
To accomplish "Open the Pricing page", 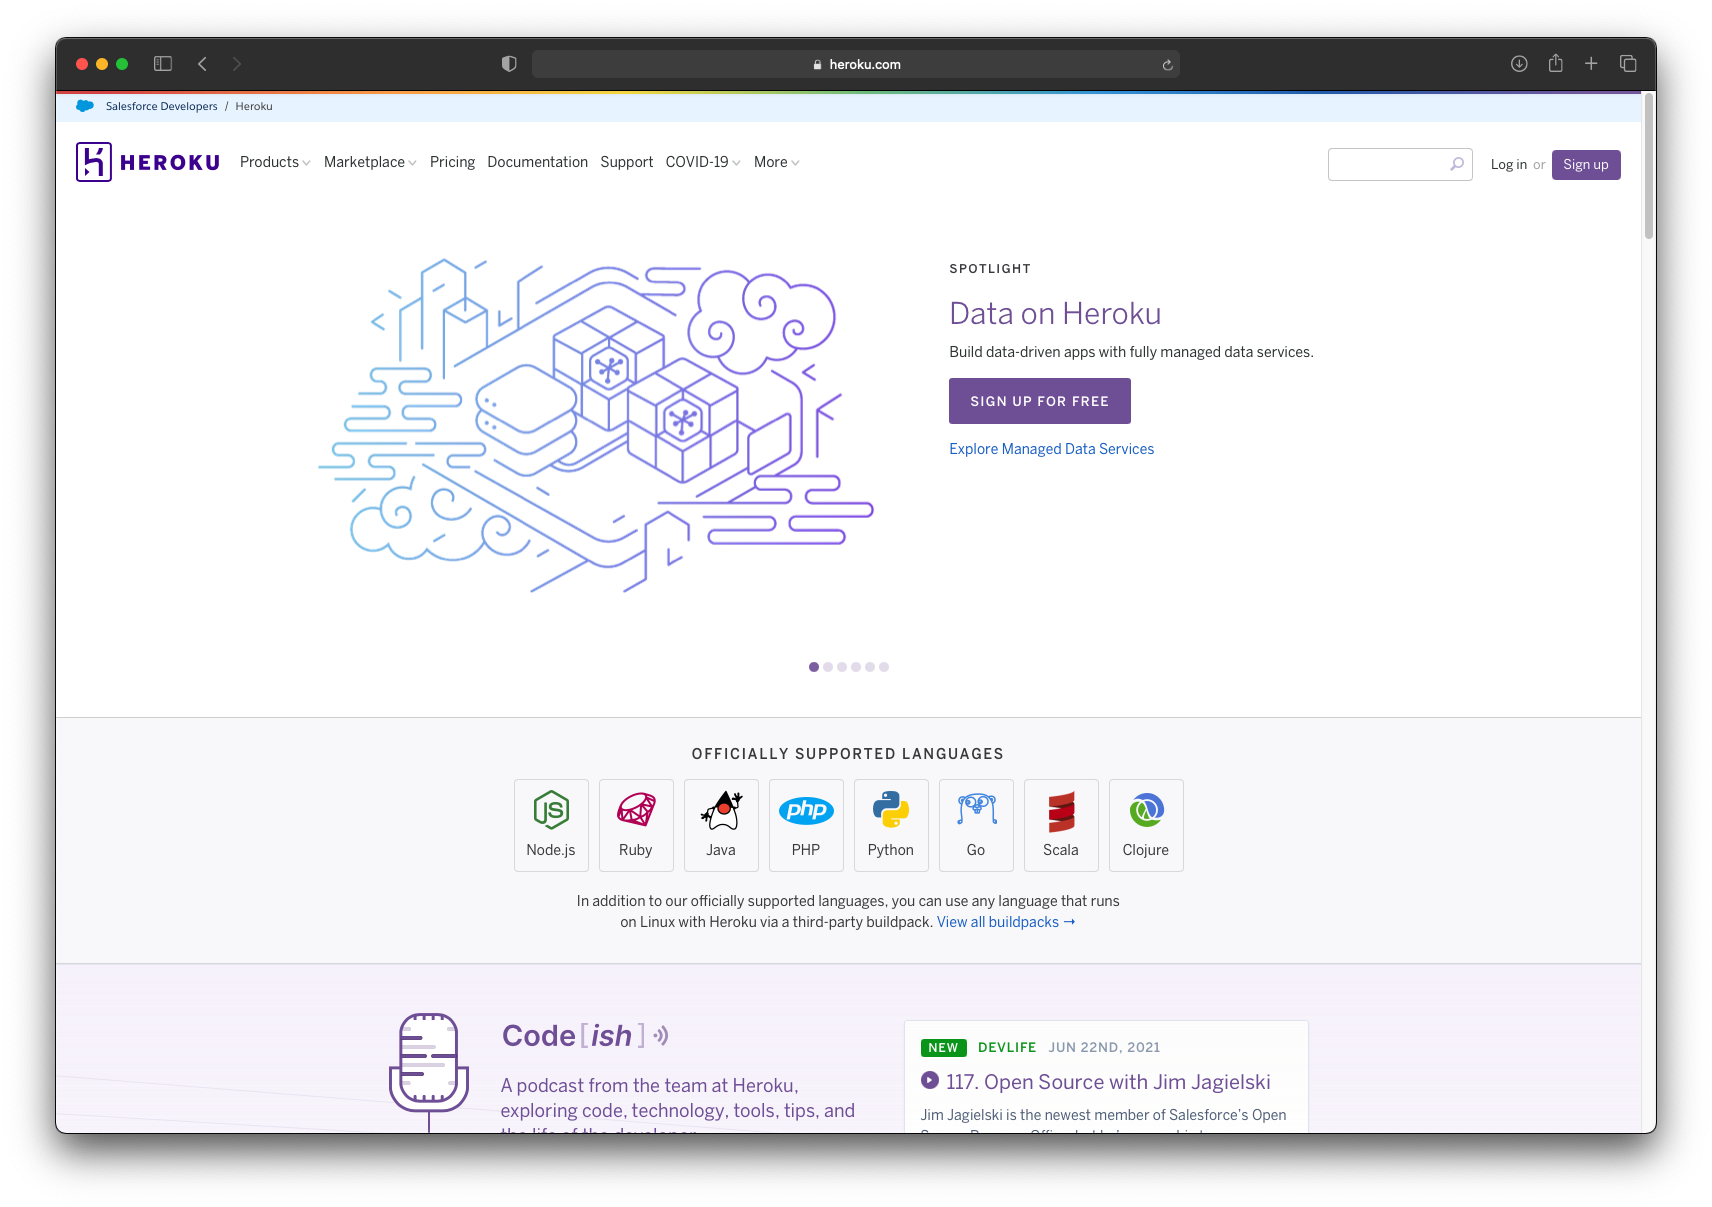I will pos(452,162).
